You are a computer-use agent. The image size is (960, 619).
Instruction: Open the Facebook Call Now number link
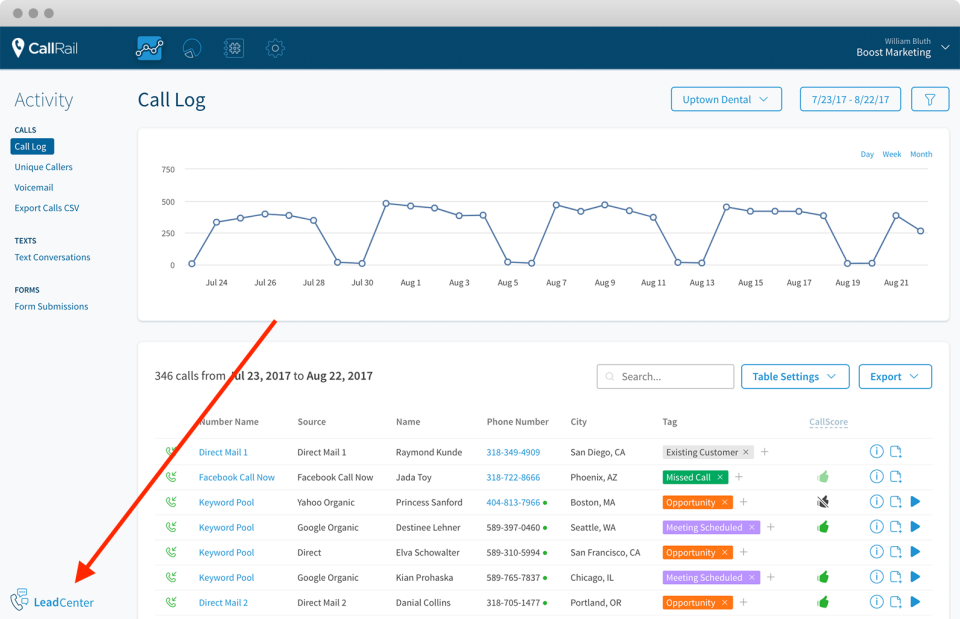(x=236, y=477)
